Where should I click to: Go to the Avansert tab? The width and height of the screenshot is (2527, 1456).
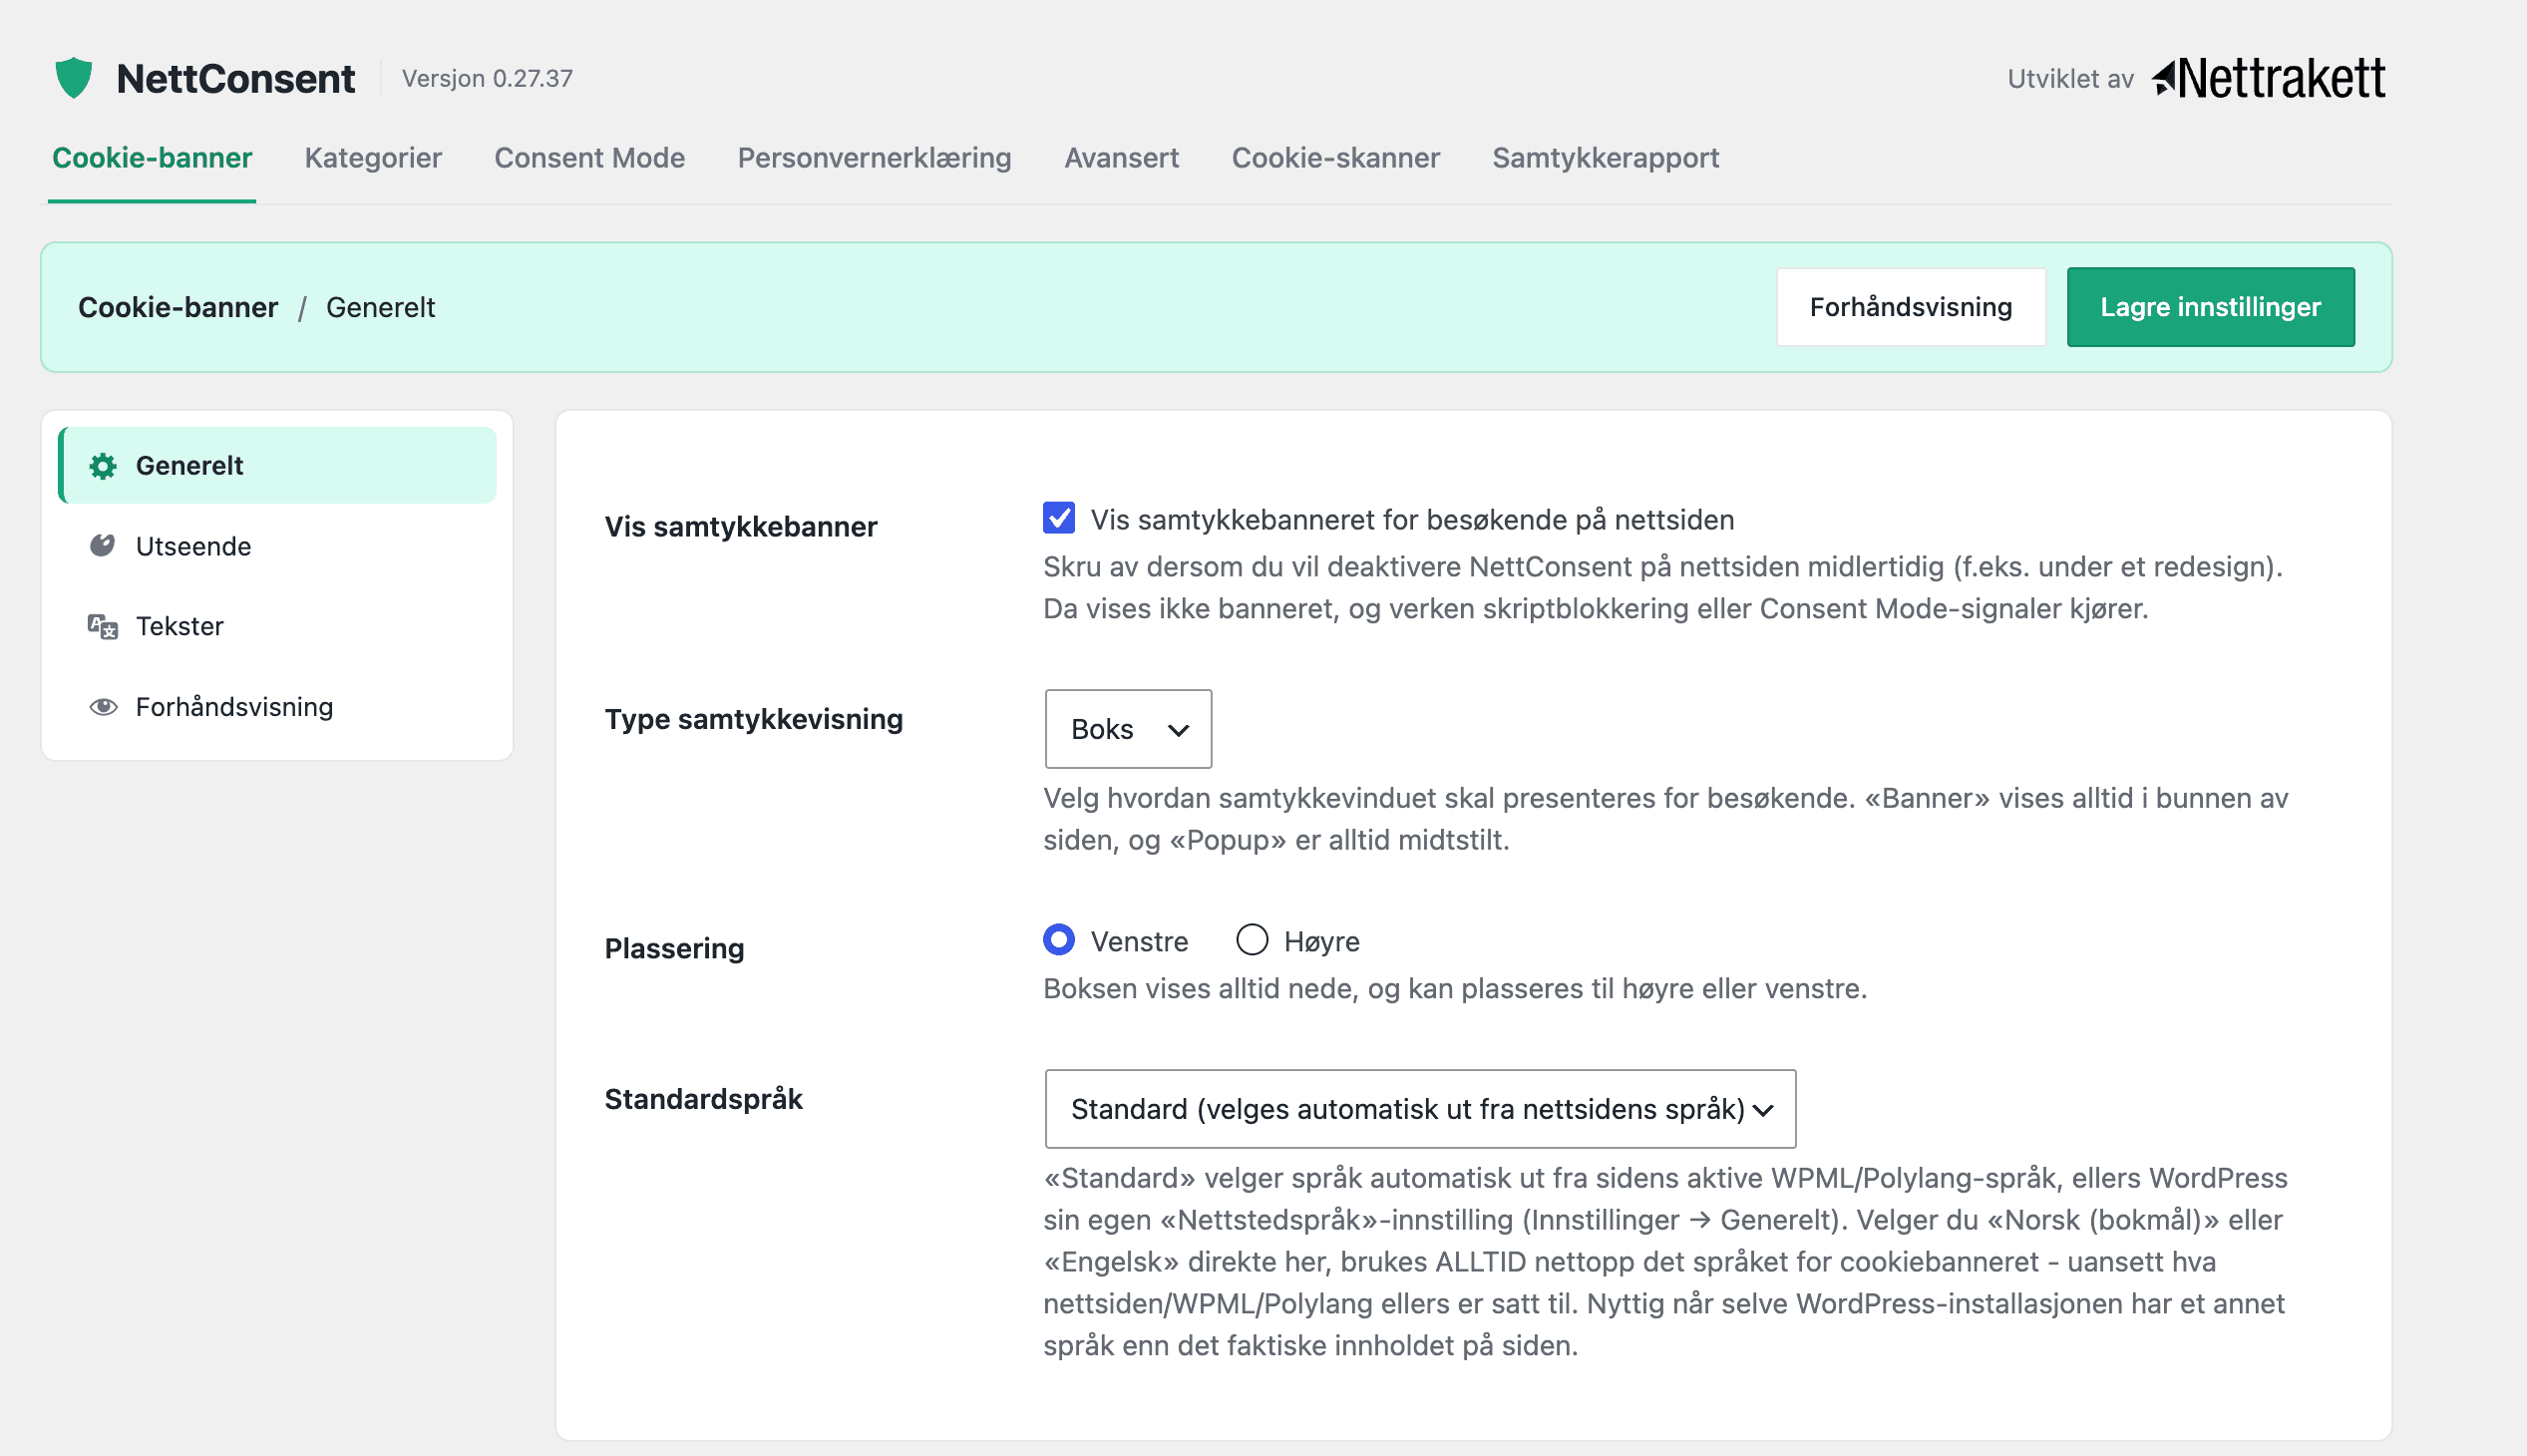click(1121, 158)
